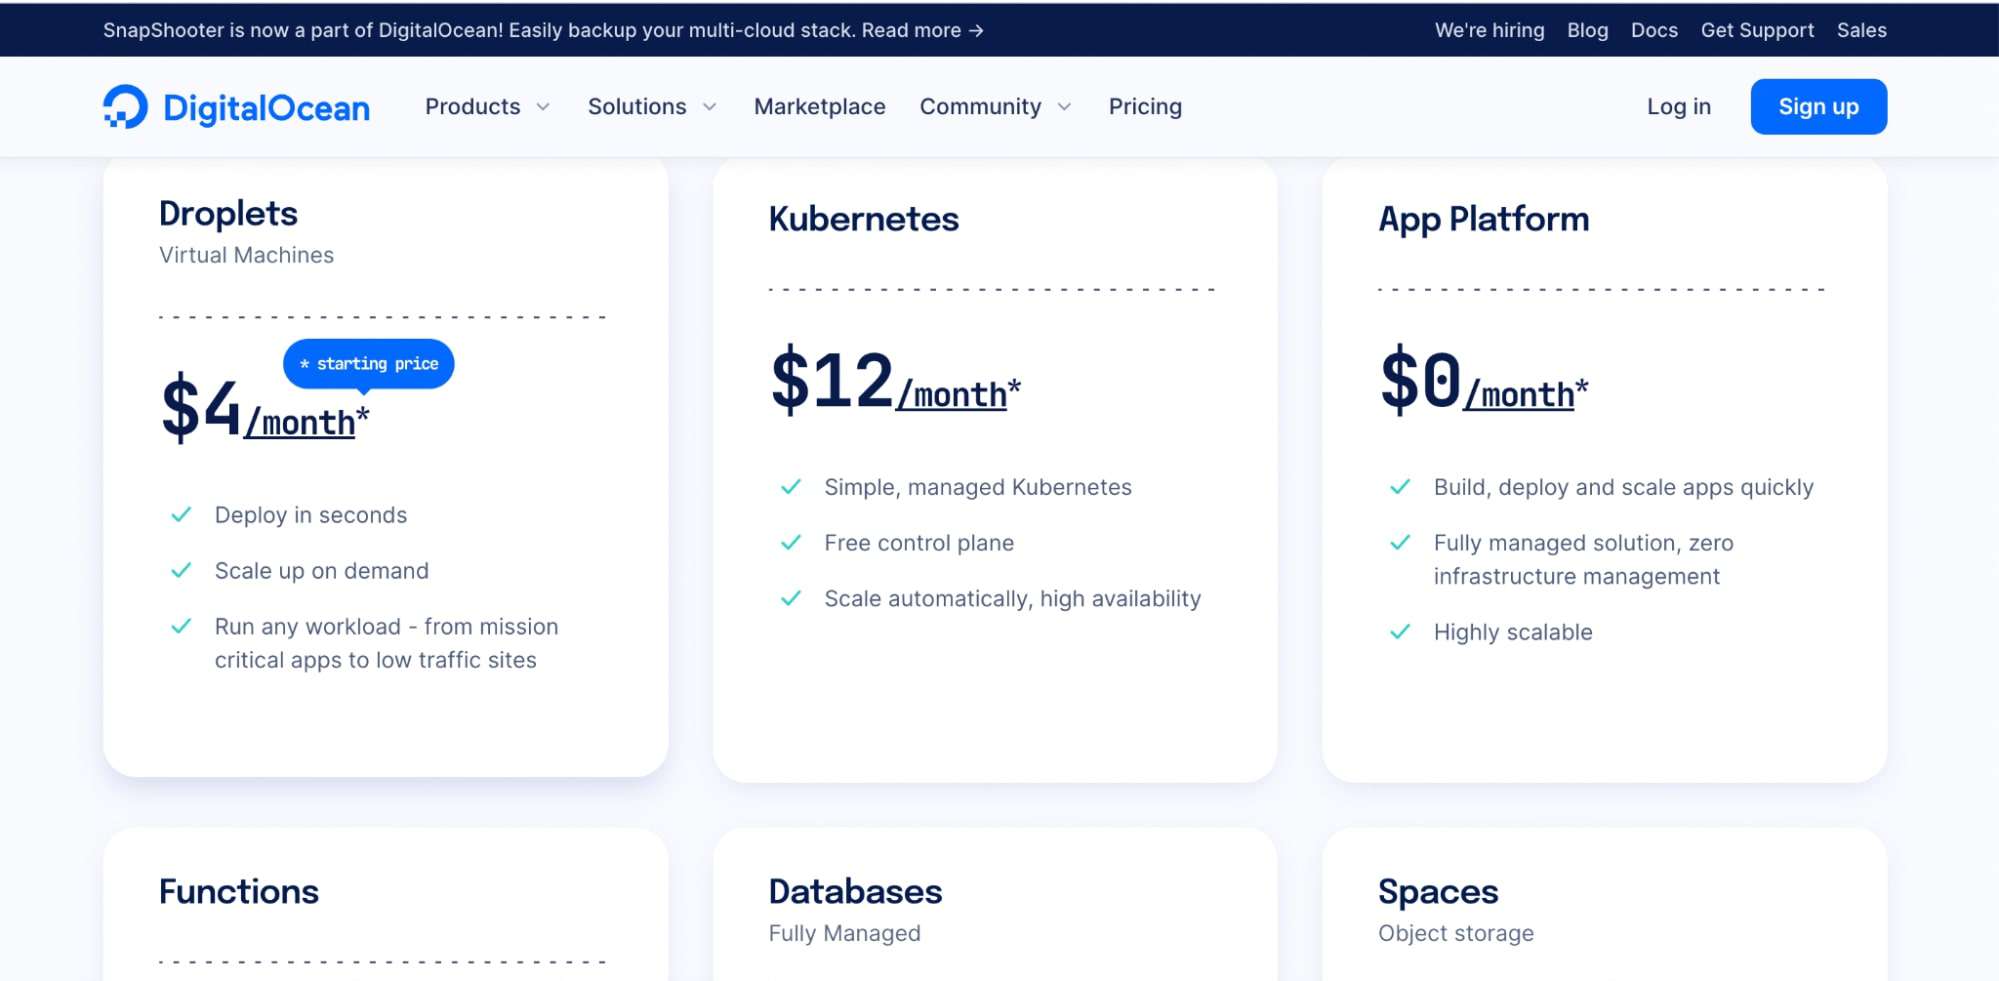Click the App Platform /month pricing link
The height and width of the screenshot is (981, 1999).
pos(1519,395)
